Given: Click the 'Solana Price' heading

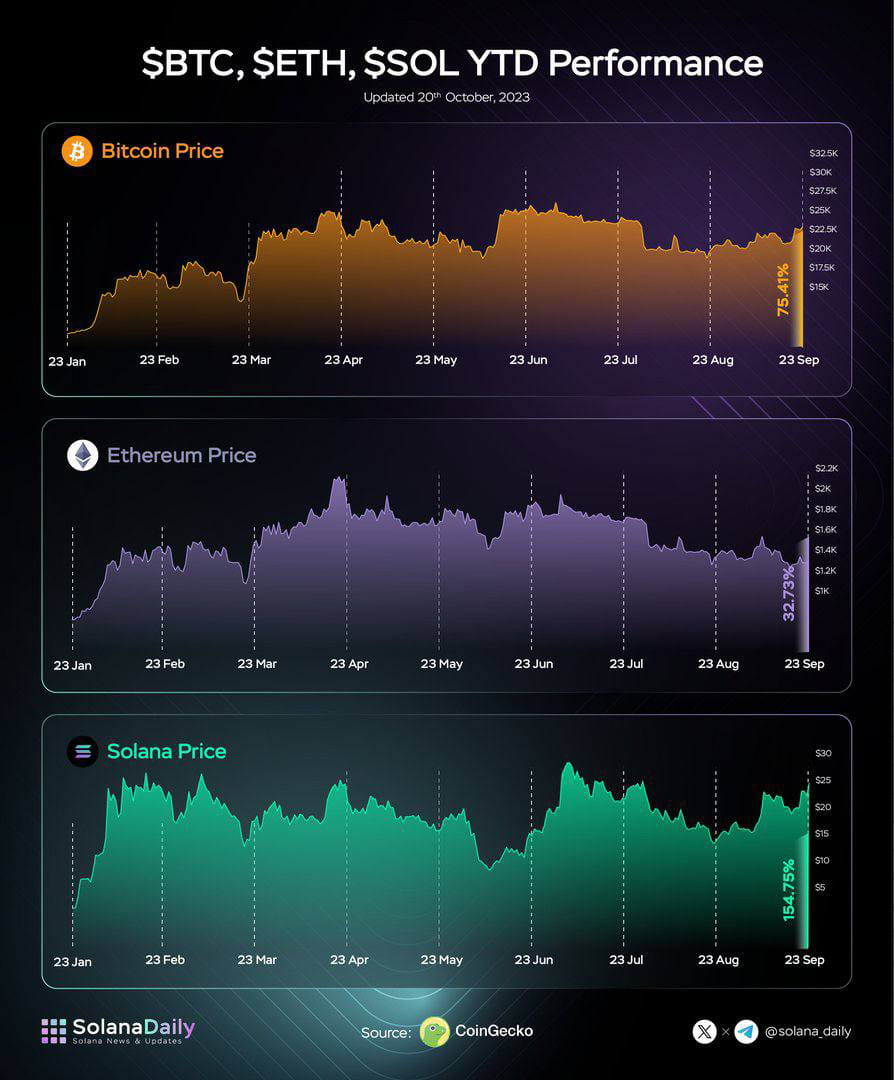Looking at the screenshot, I should tap(167, 751).
